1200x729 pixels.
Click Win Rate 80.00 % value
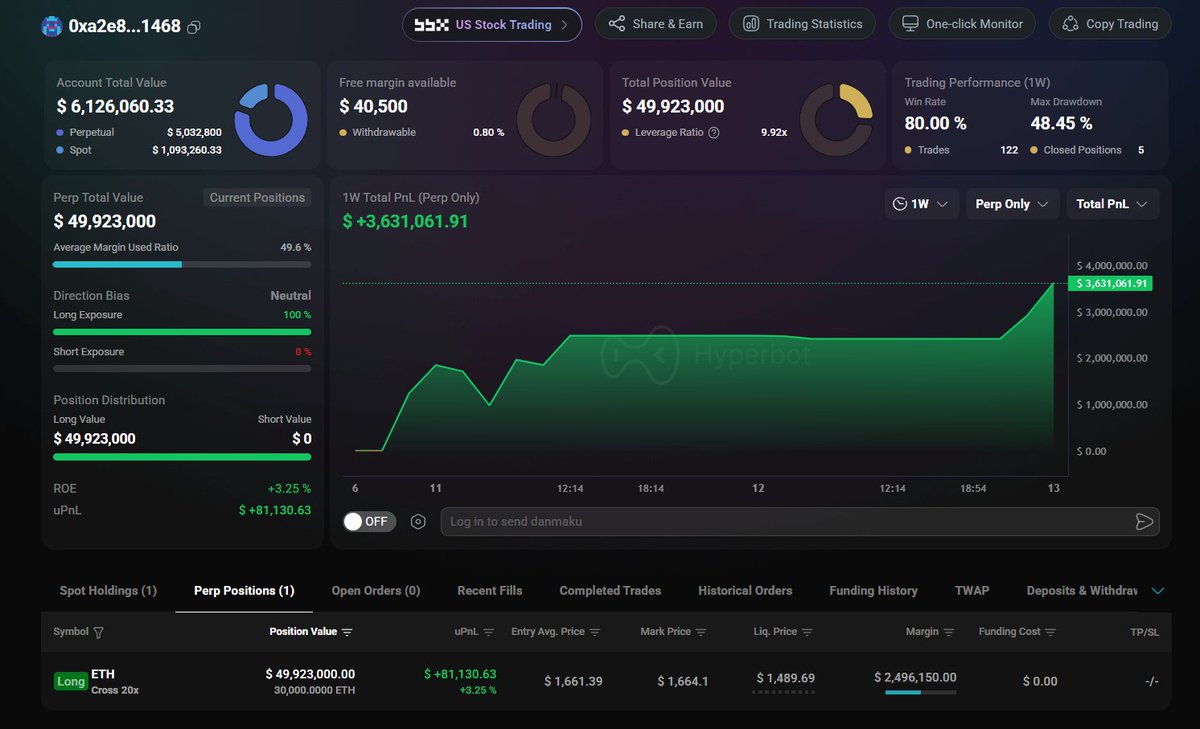pos(936,124)
